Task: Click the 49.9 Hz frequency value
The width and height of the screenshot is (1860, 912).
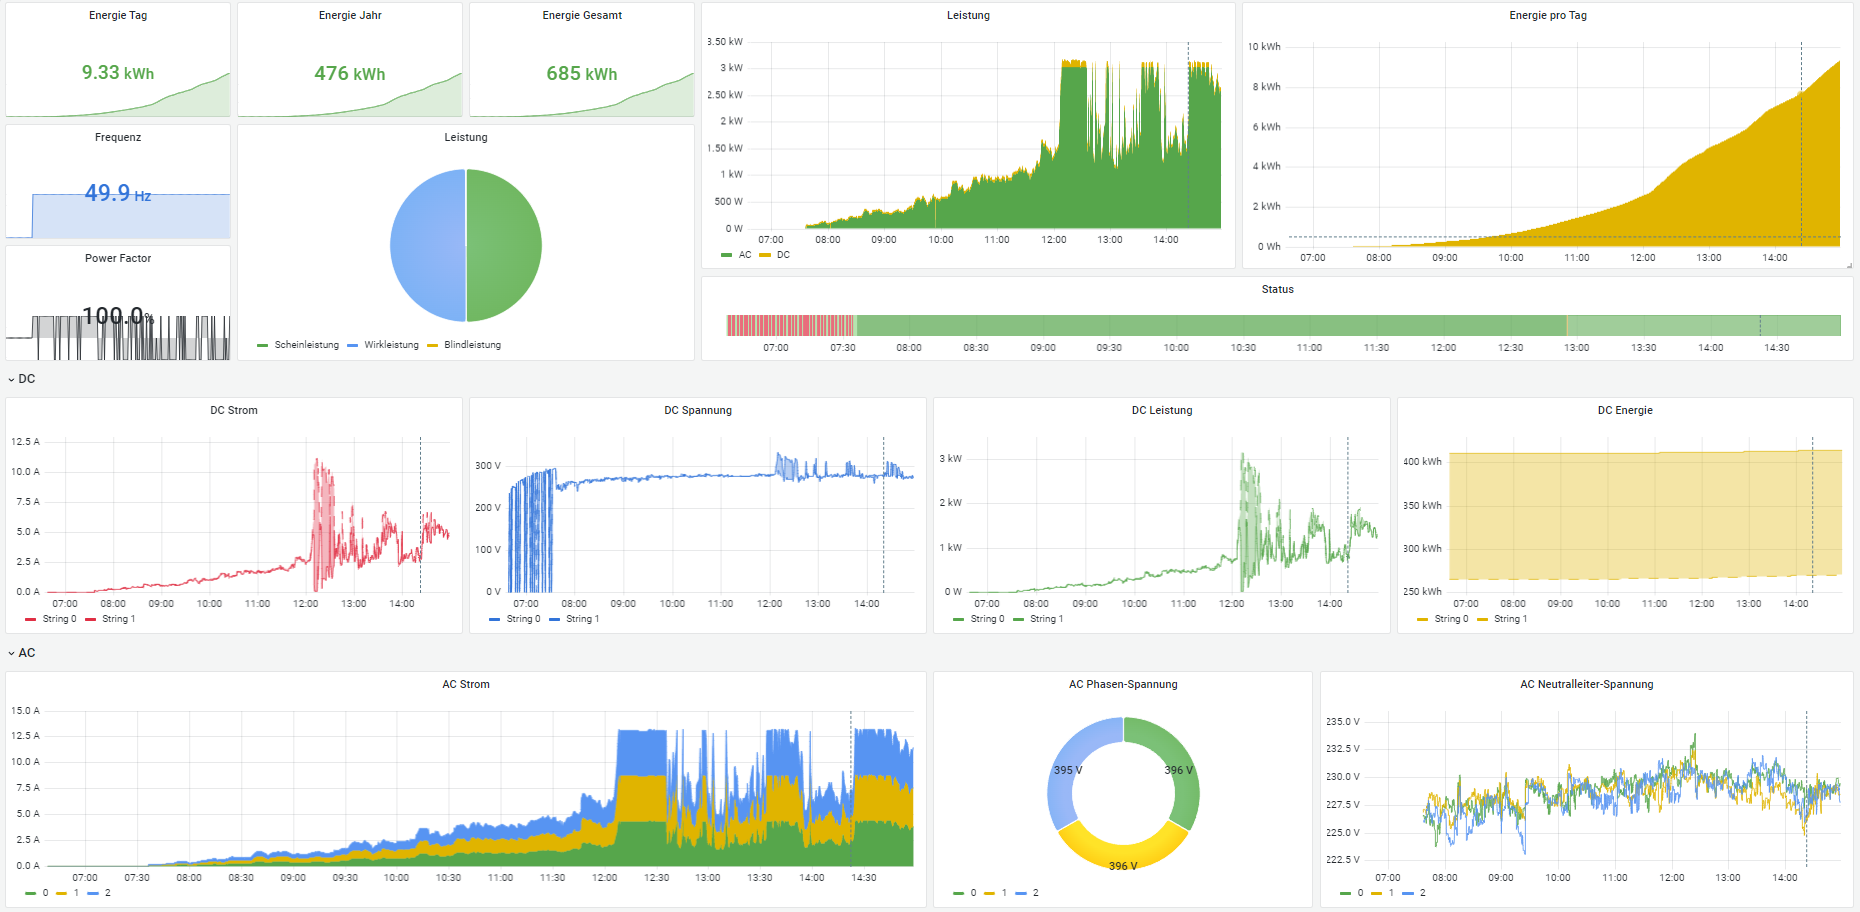Action: pos(118,193)
